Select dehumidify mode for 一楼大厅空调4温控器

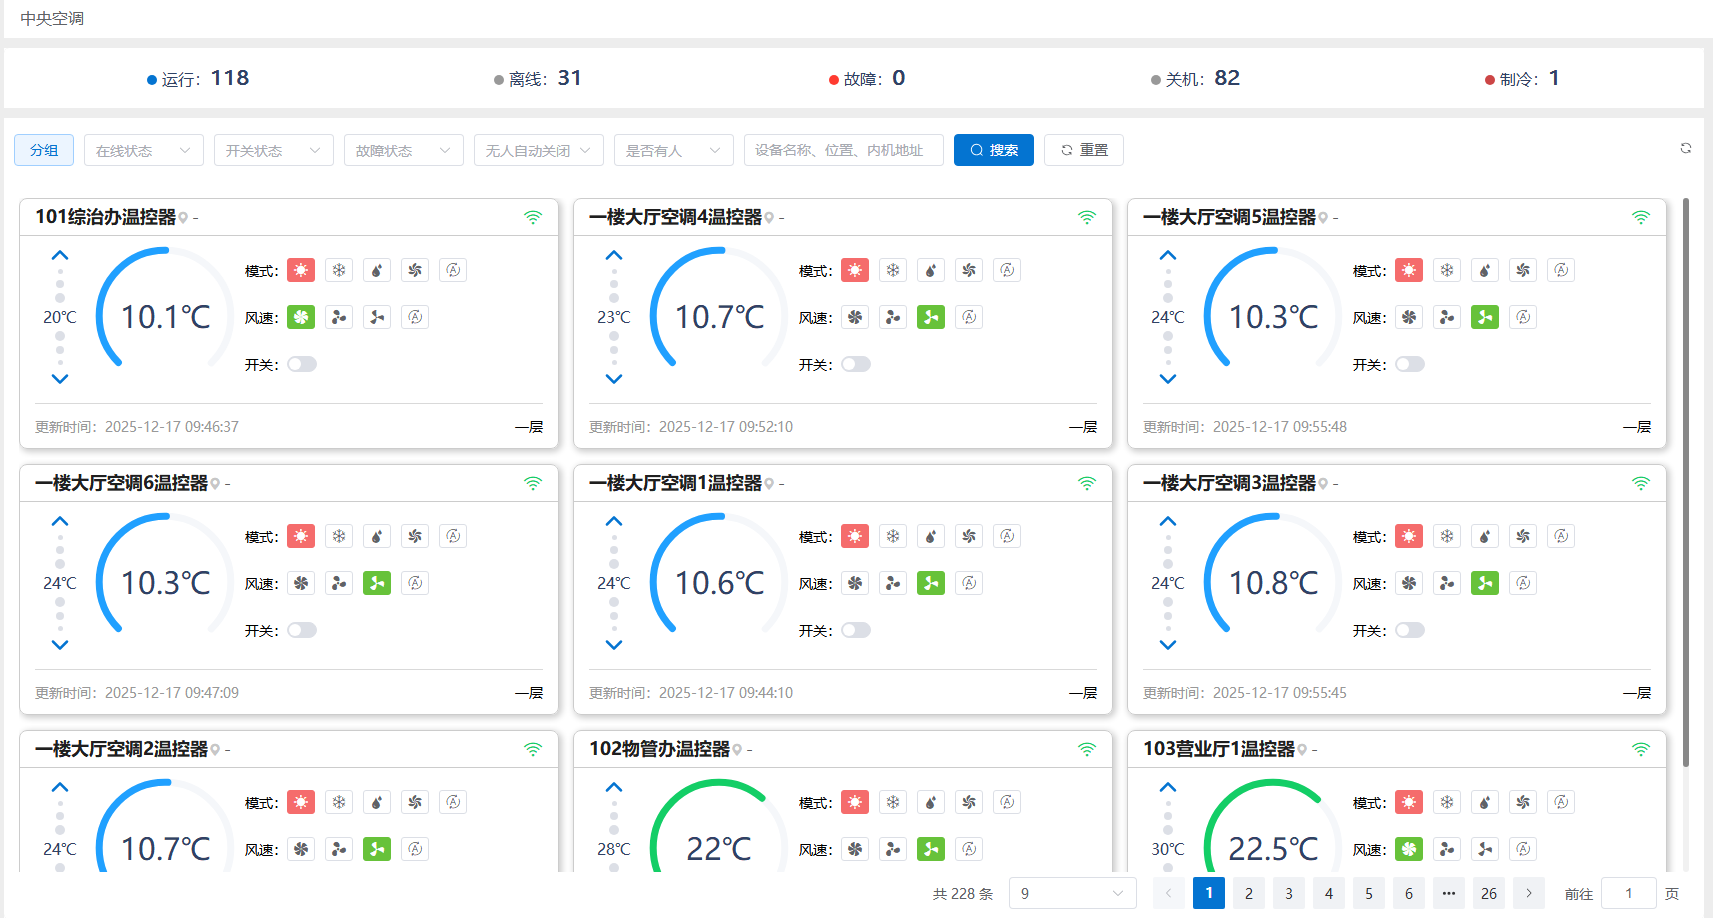click(x=931, y=270)
